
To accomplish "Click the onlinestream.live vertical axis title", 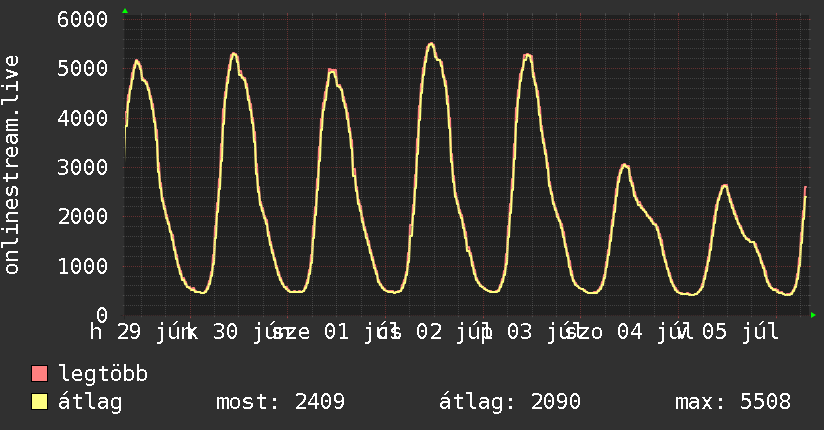I will pyautogui.click(x=11, y=165).
